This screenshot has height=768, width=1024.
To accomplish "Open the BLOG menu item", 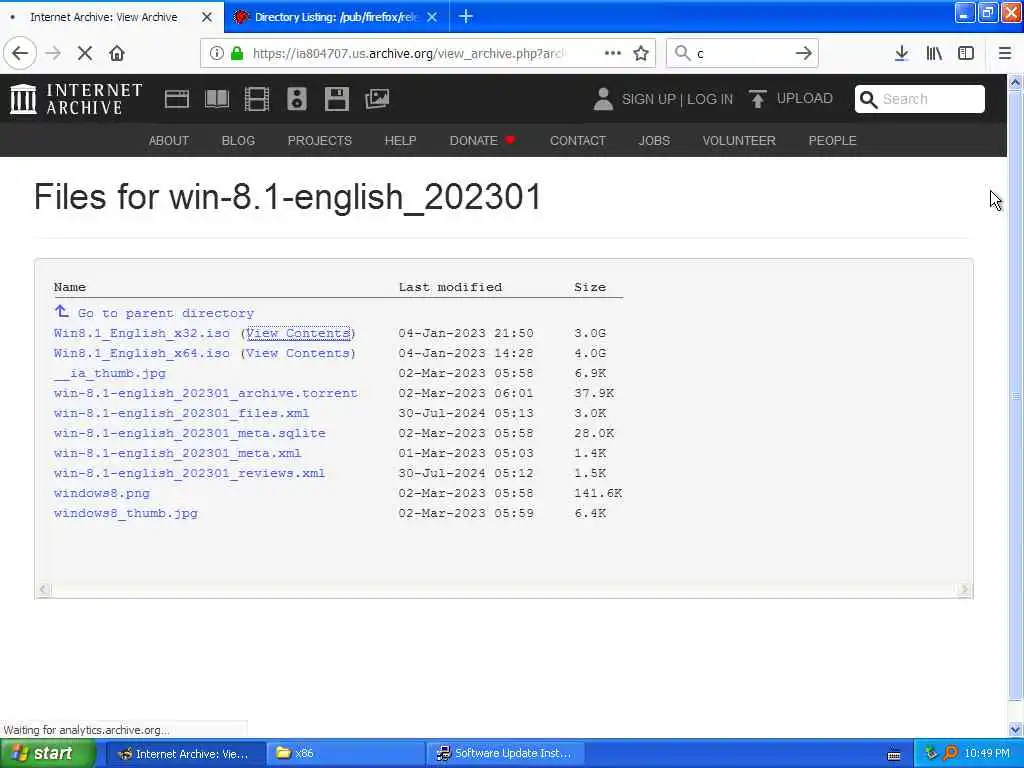I will (x=238, y=140).
